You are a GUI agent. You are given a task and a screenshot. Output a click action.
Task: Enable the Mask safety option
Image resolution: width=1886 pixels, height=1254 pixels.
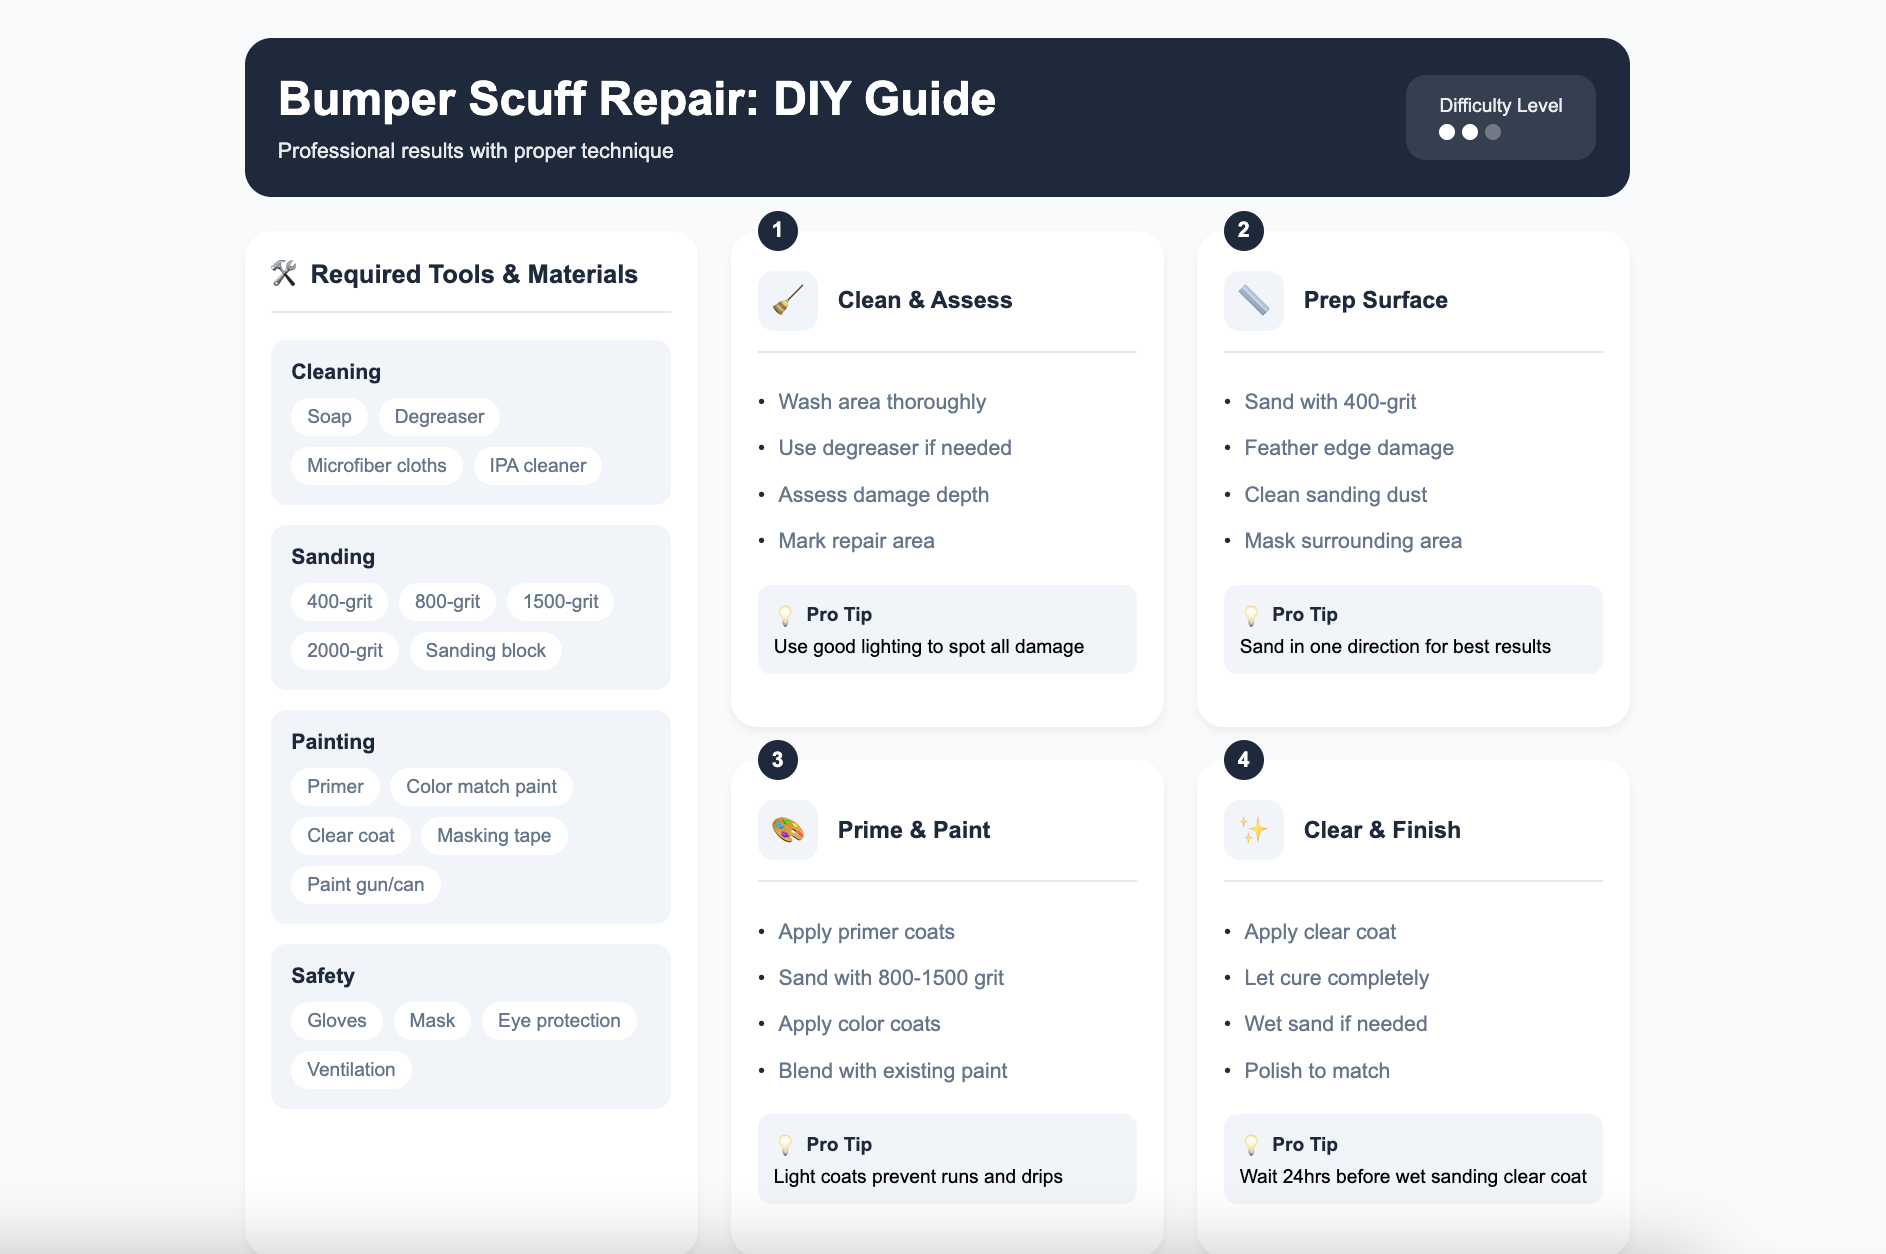point(431,1020)
